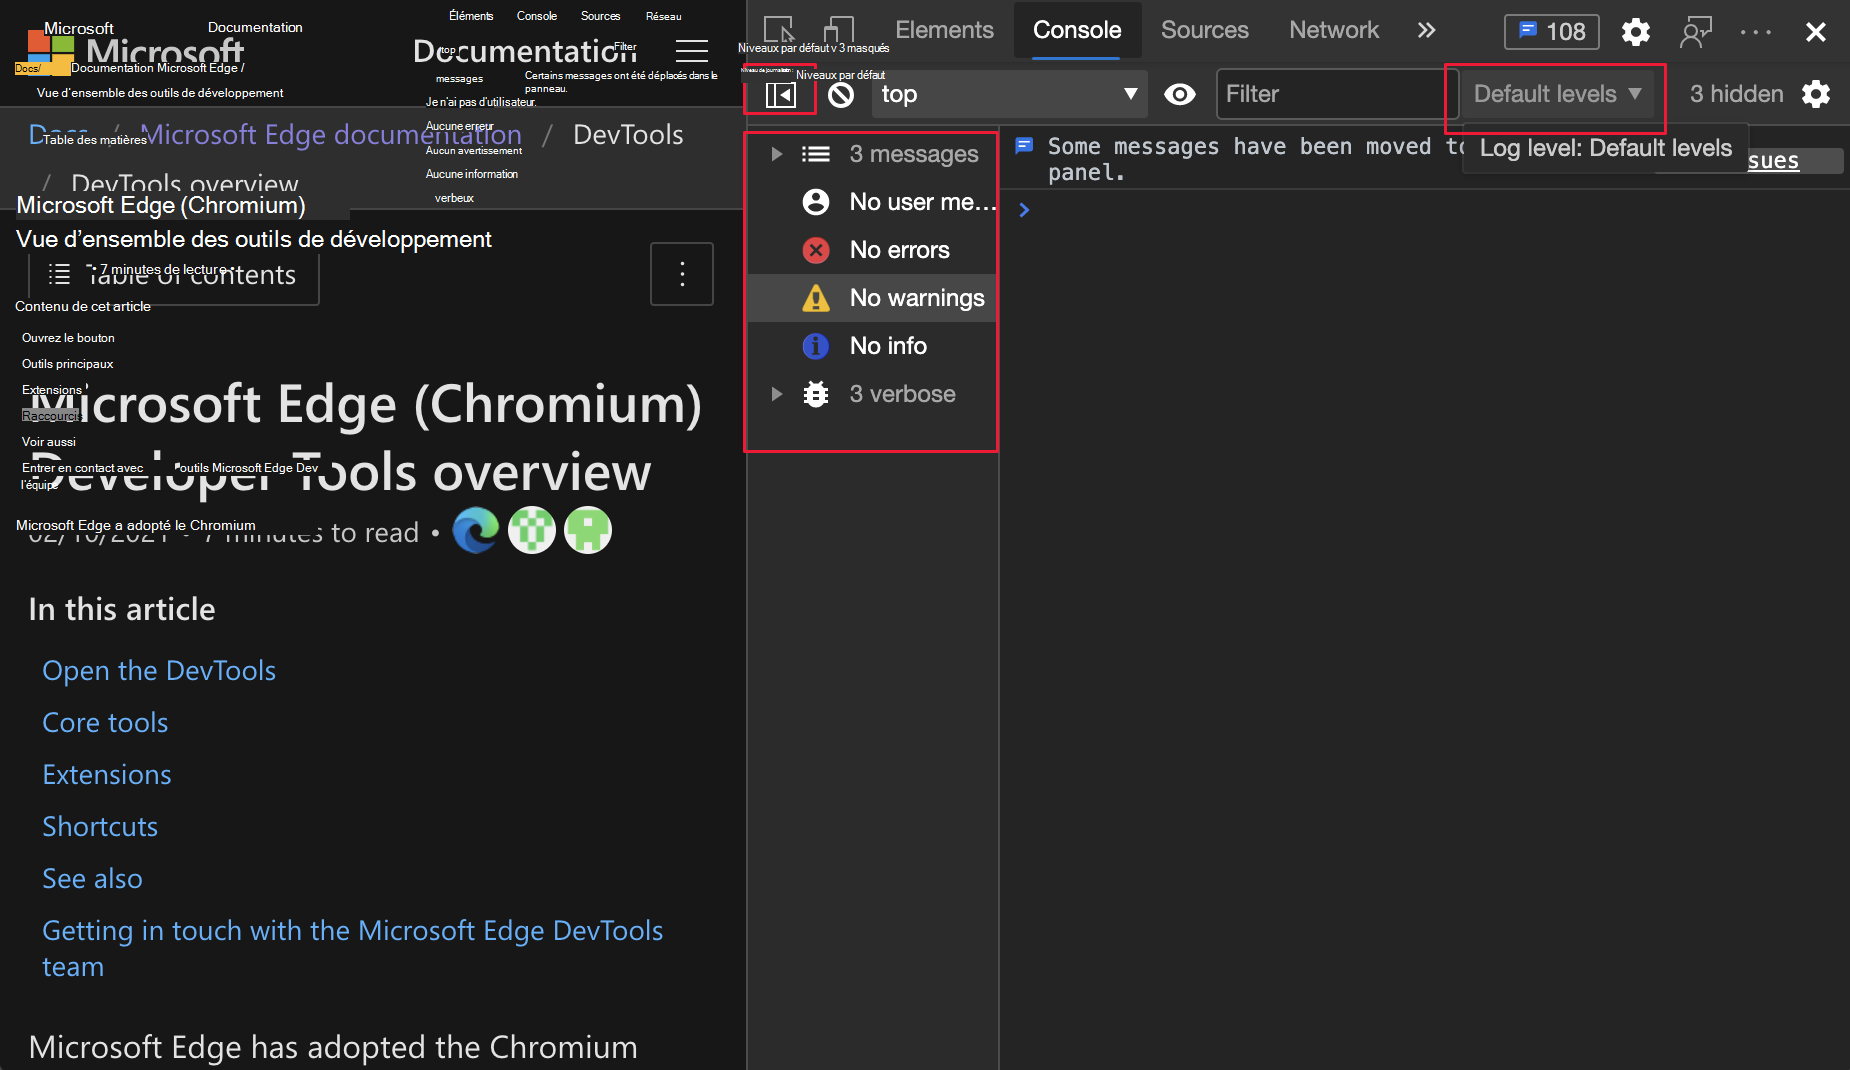Click the send feedback icon
Screen dimensions: 1850x1070
click(1696, 32)
